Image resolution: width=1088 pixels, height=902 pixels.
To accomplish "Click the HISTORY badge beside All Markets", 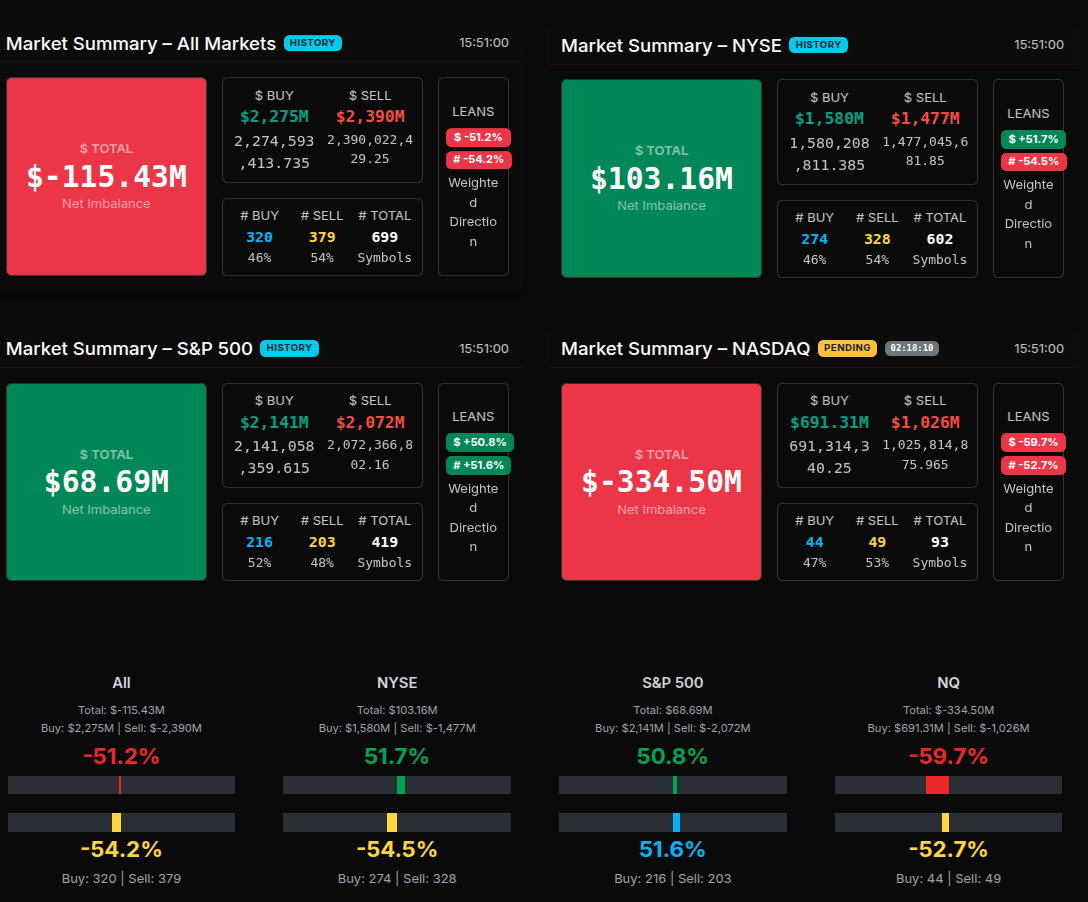I will 312,43.
